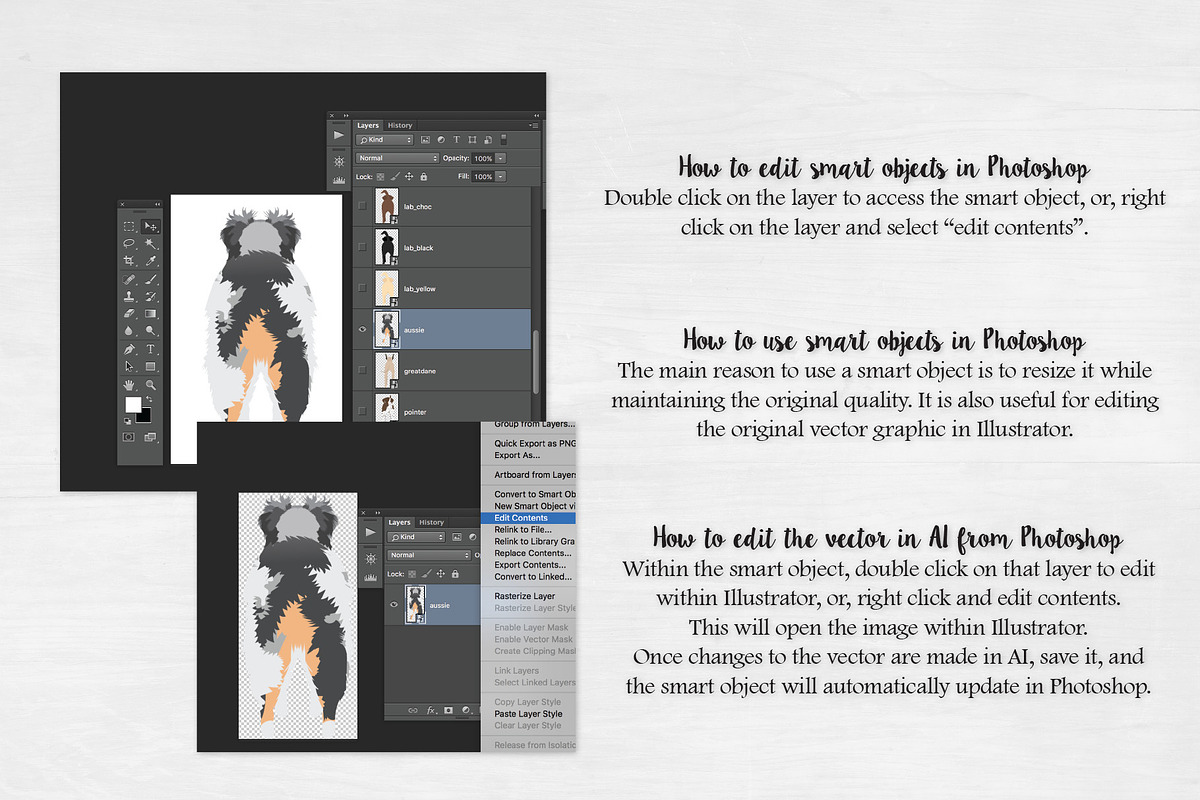
Task: Click the white foreground color swatch
Action: pyautogui.click(x=132, y=403)
